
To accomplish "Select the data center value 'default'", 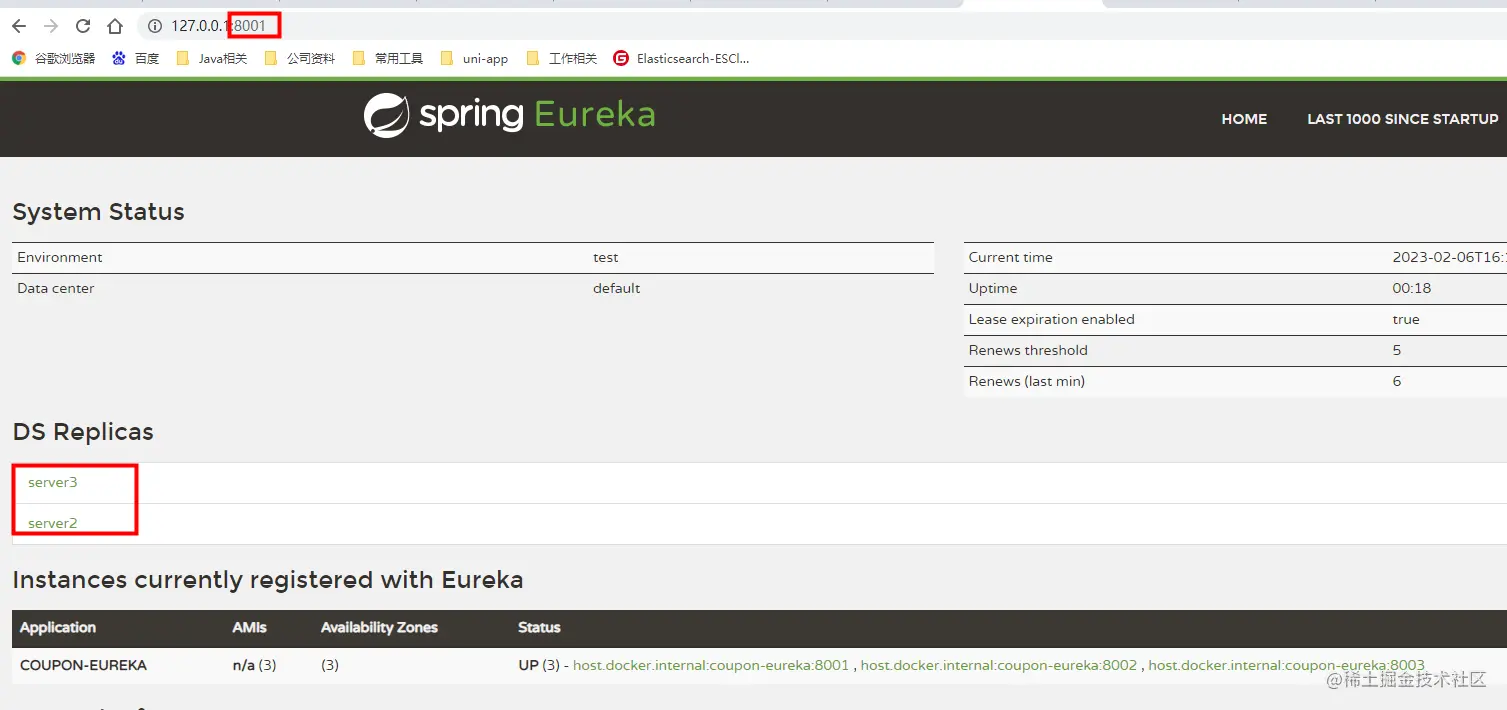I will pos(616,288).
